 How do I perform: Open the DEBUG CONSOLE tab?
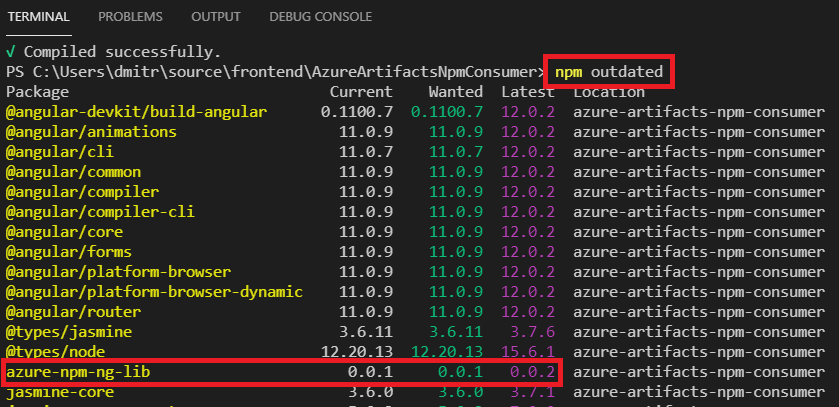[x=320, y=17]
